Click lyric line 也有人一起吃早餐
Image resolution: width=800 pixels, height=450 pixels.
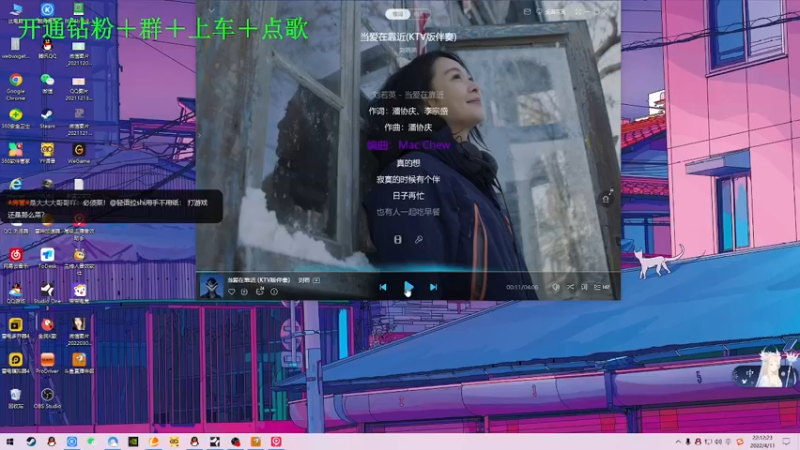(x=408, y=212)
